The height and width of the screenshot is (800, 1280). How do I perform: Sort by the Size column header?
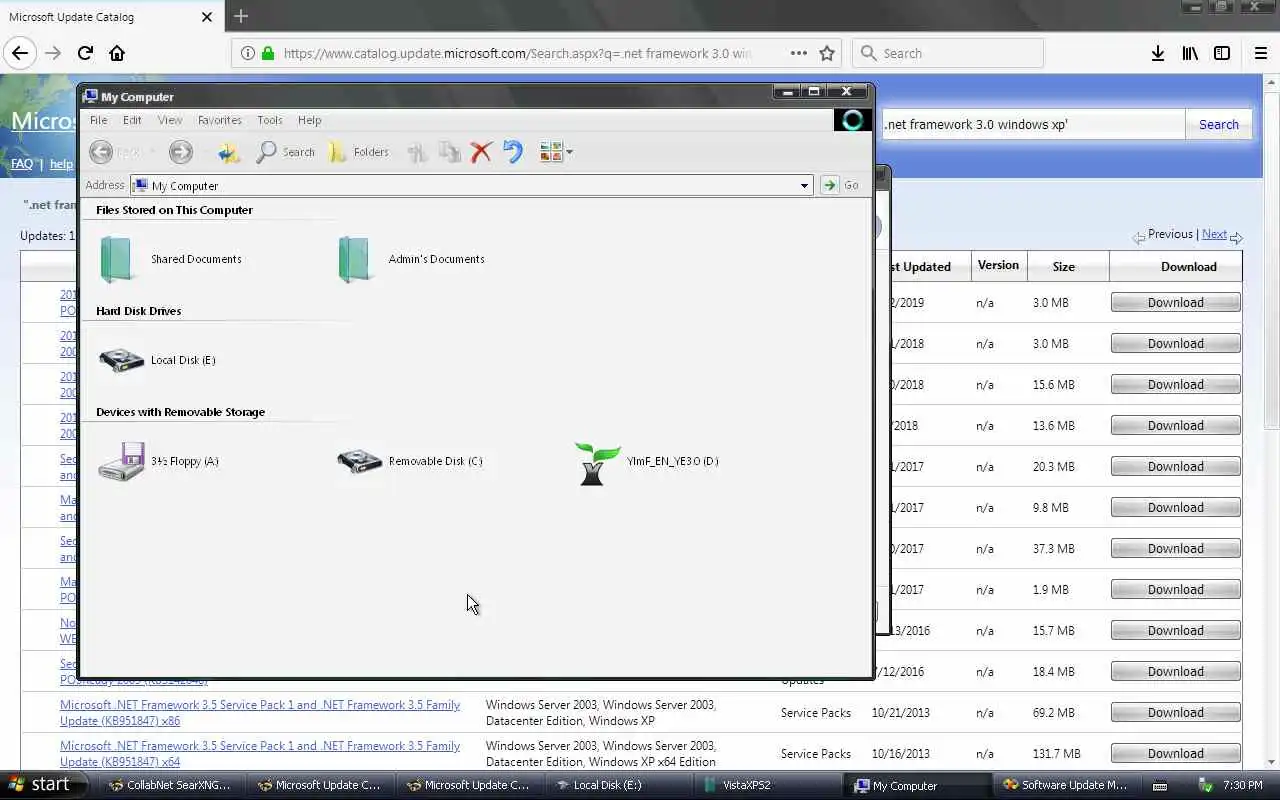point(1064,267)
